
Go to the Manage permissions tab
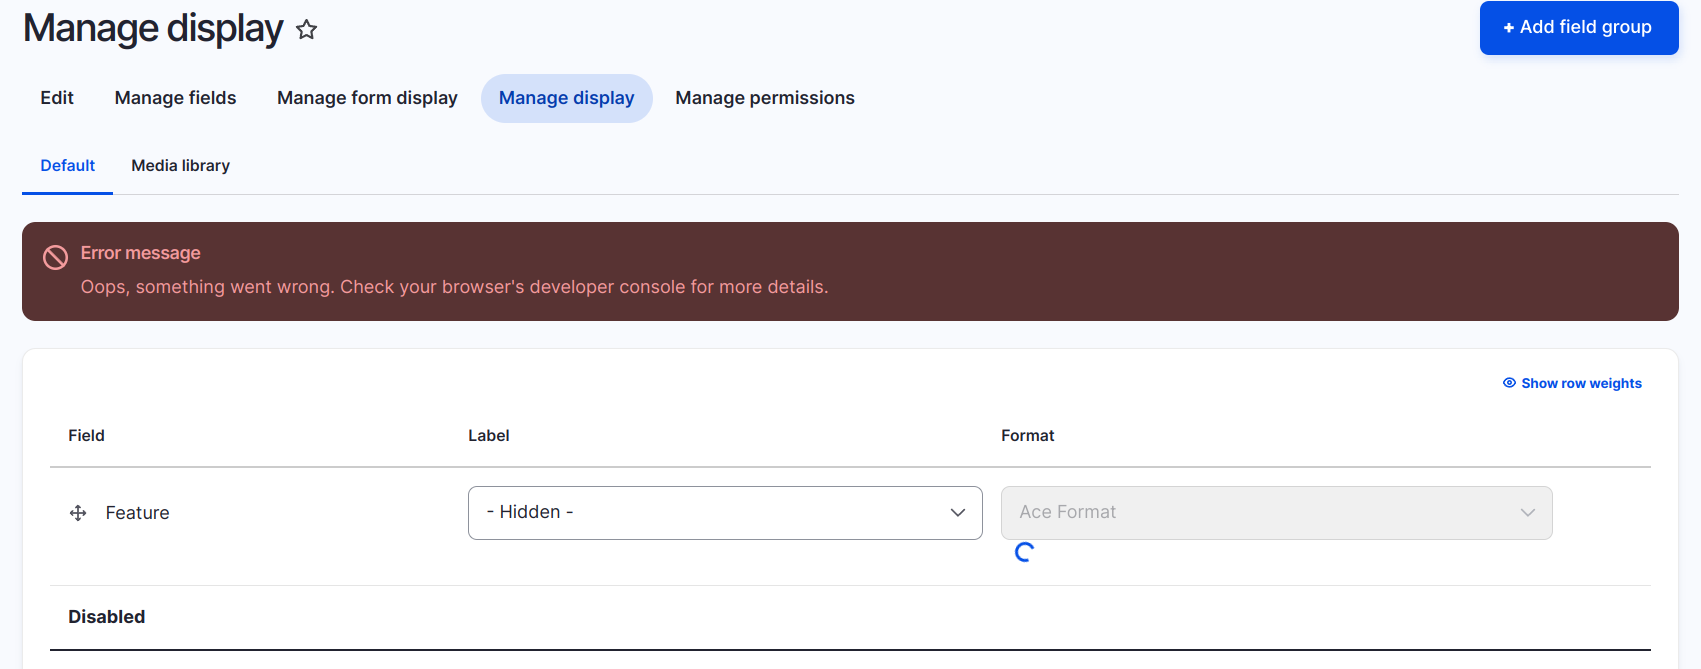tap(765, 97)
